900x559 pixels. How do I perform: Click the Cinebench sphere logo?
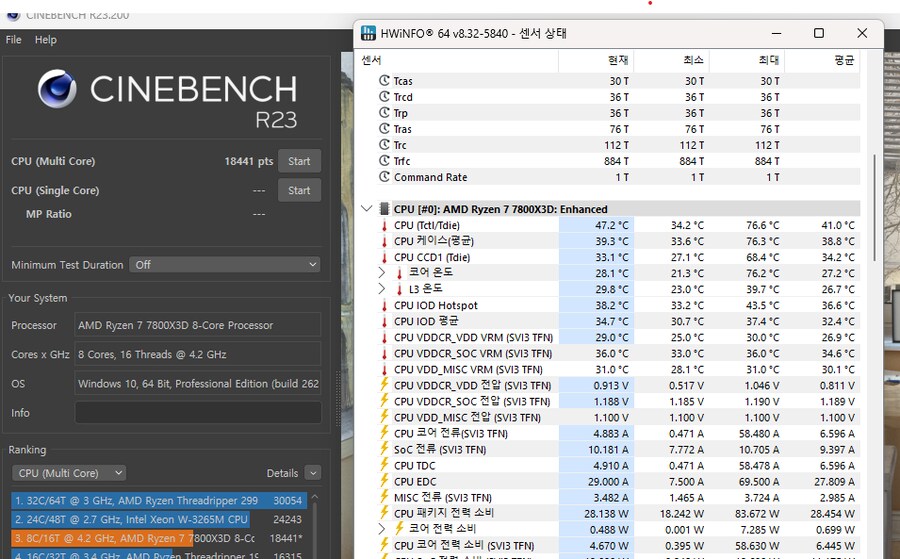[58, 90]
